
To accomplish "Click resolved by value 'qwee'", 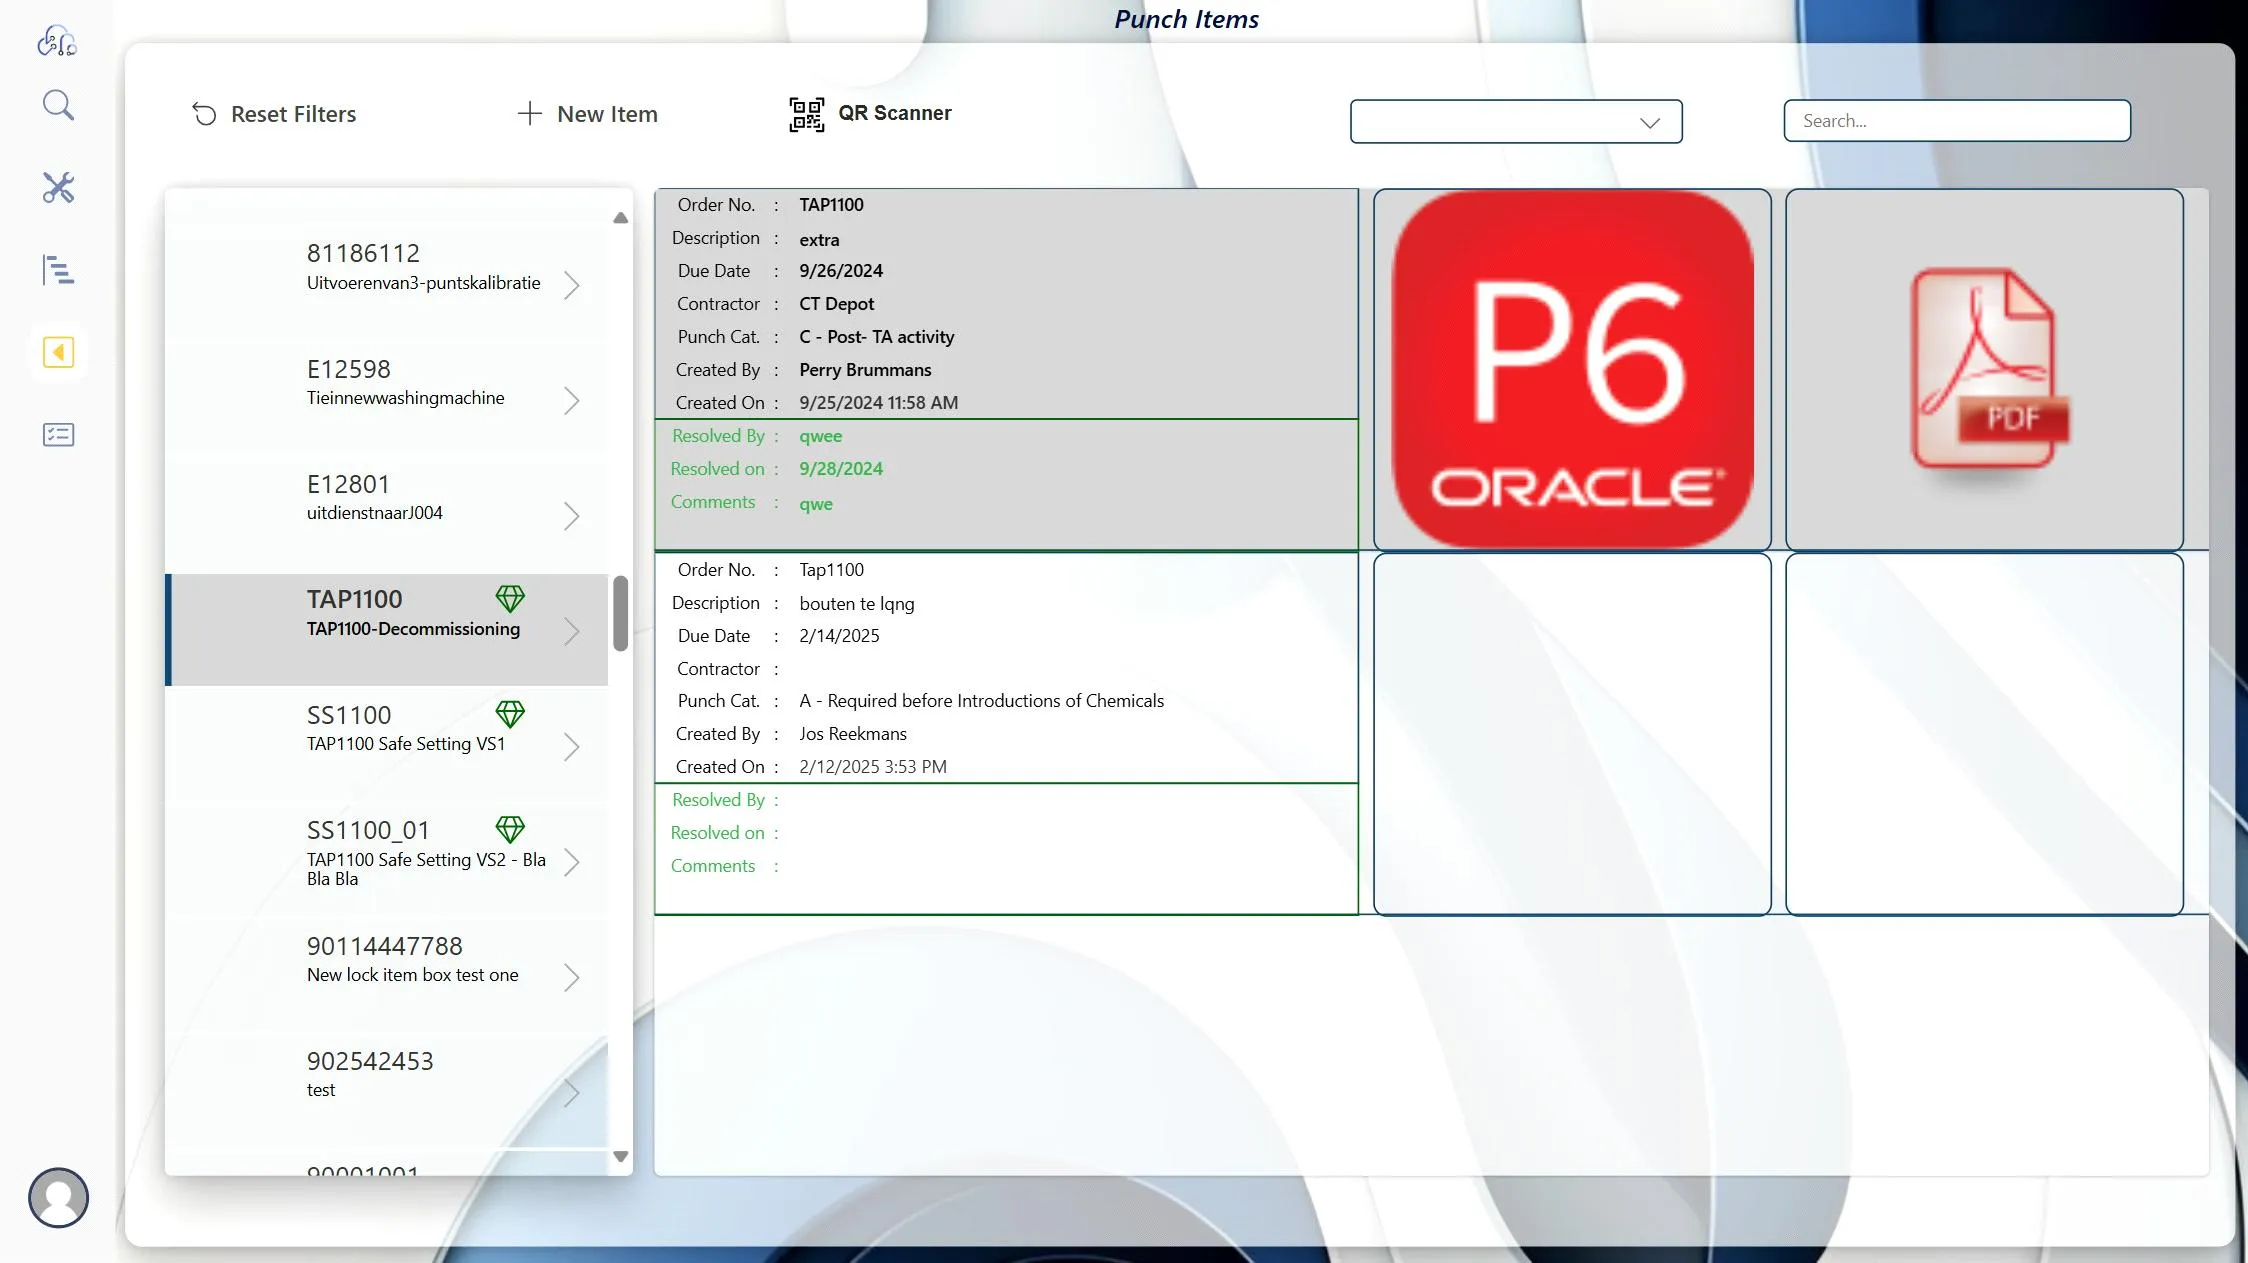I will 820,436.
